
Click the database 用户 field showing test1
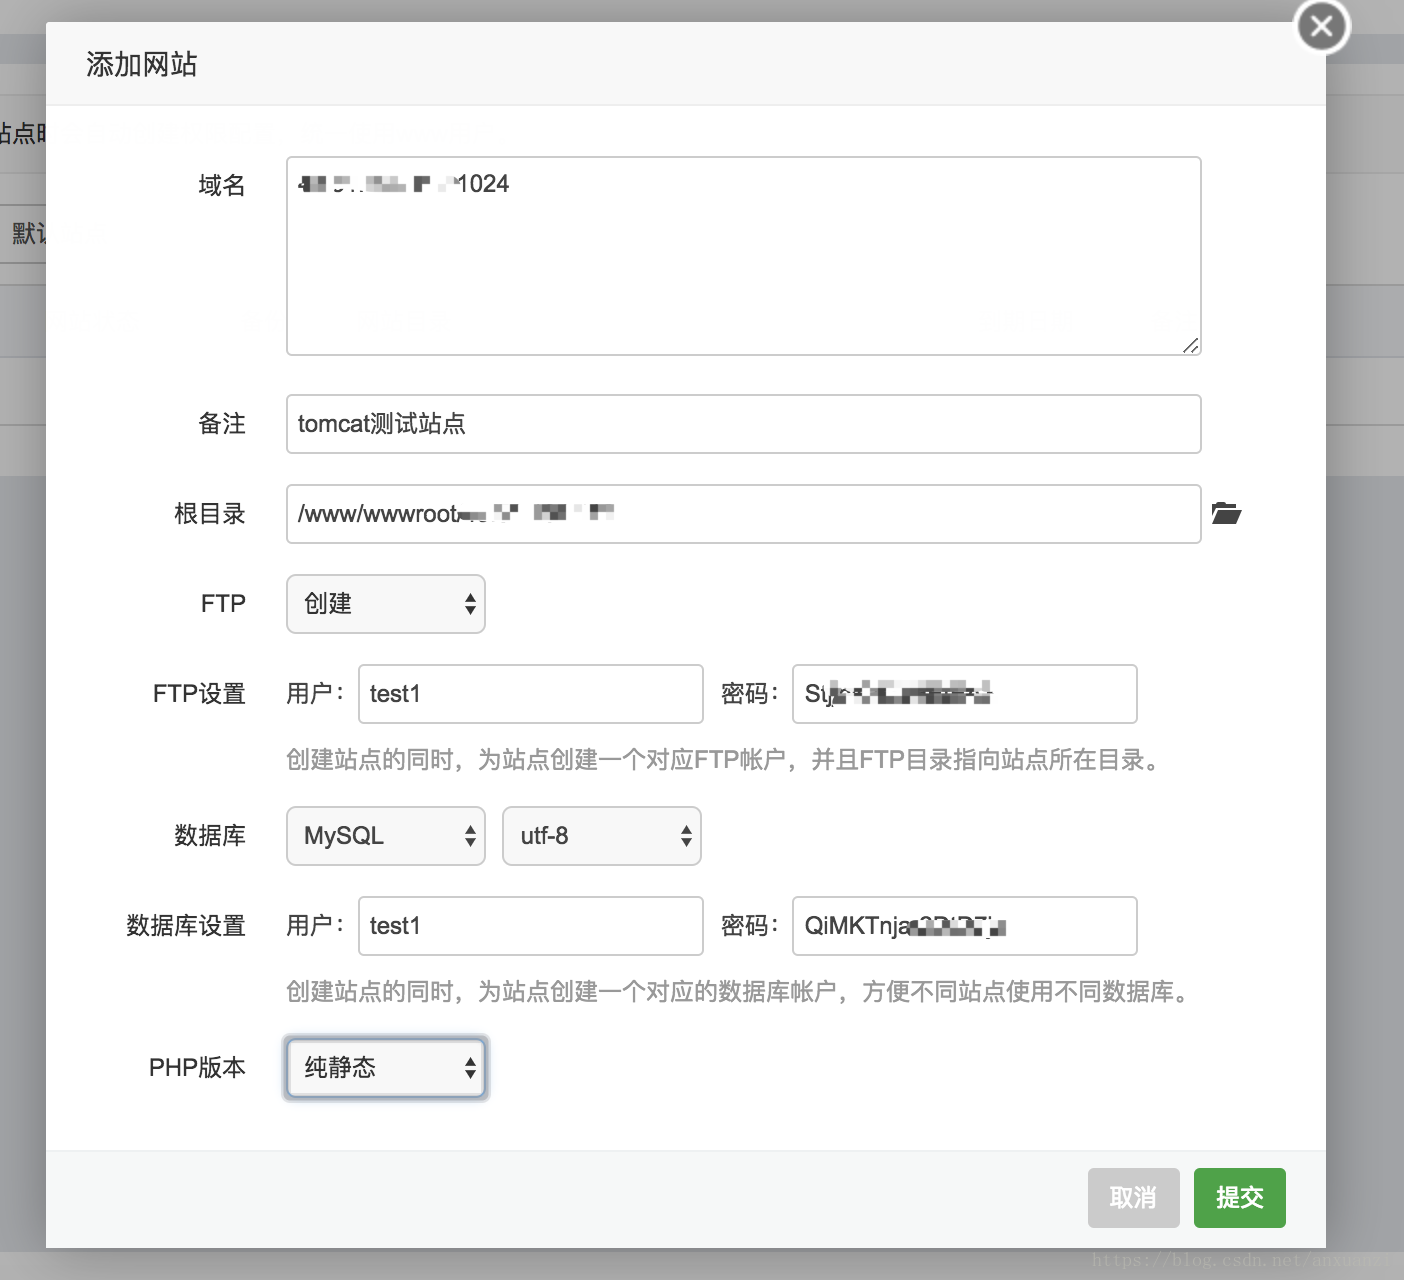pyautogui.click(x=530, y=926)
